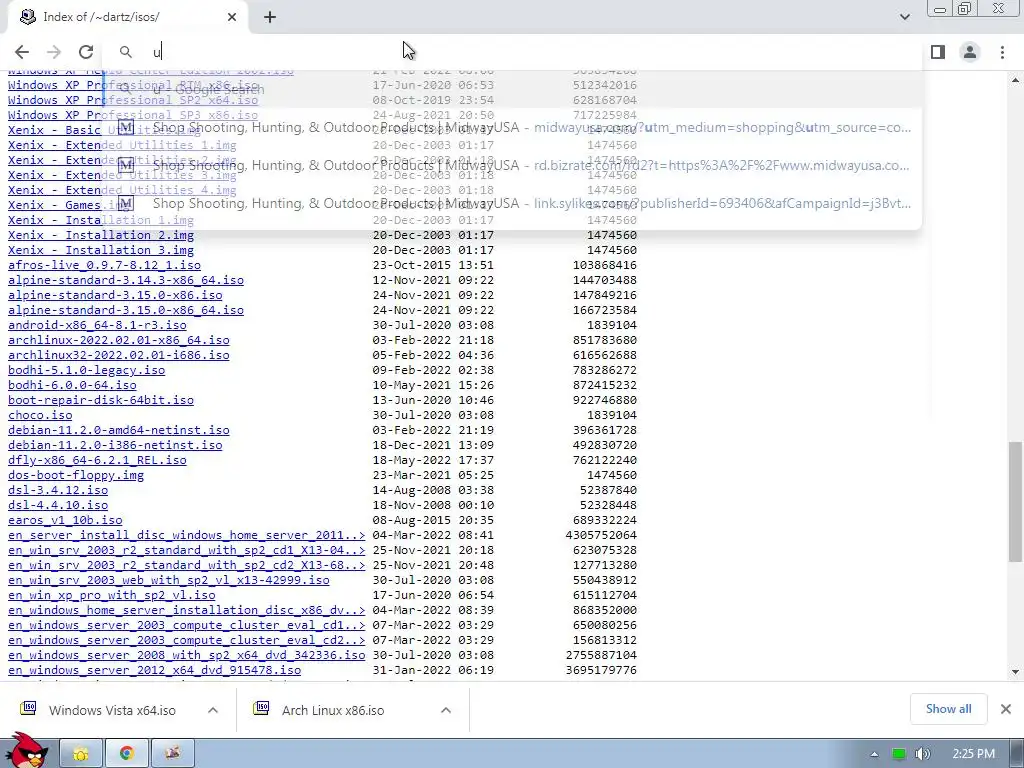Viewport: 1024px width, 768px height.
Task: Click the scrollbar up arrow
Action: pyautogui.click(x=1015, y=80)
